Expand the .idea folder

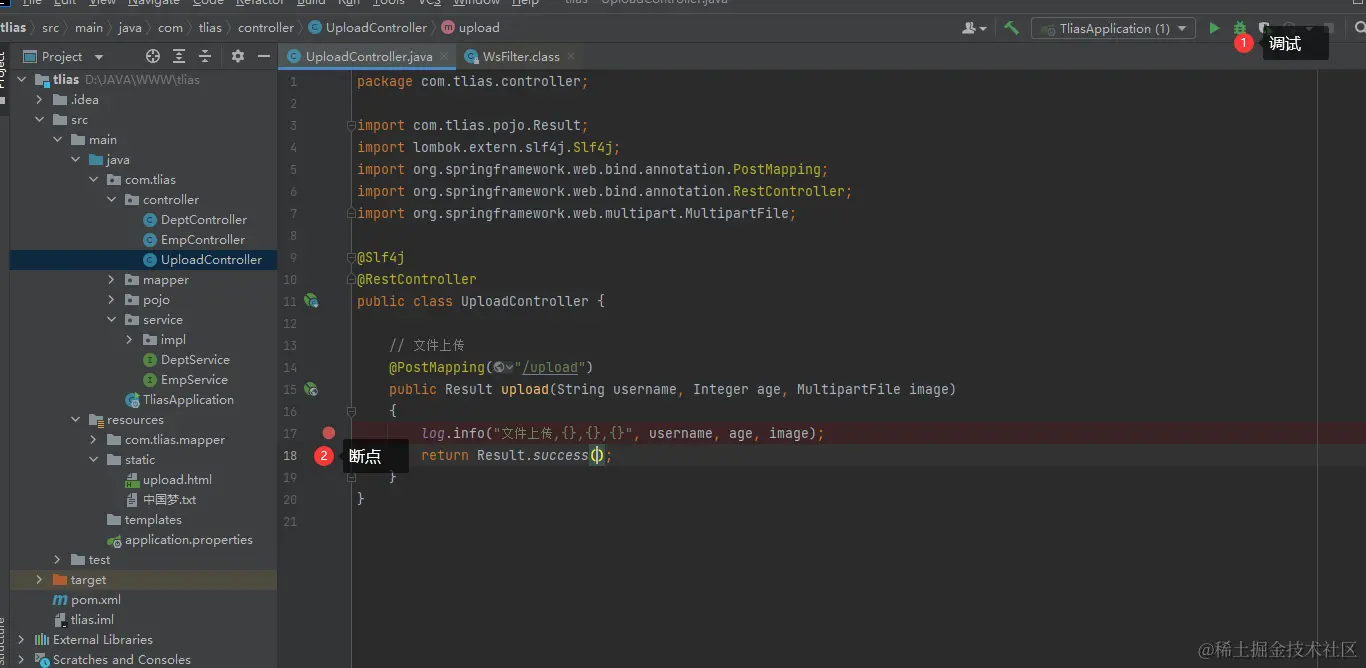coord(39,99)
